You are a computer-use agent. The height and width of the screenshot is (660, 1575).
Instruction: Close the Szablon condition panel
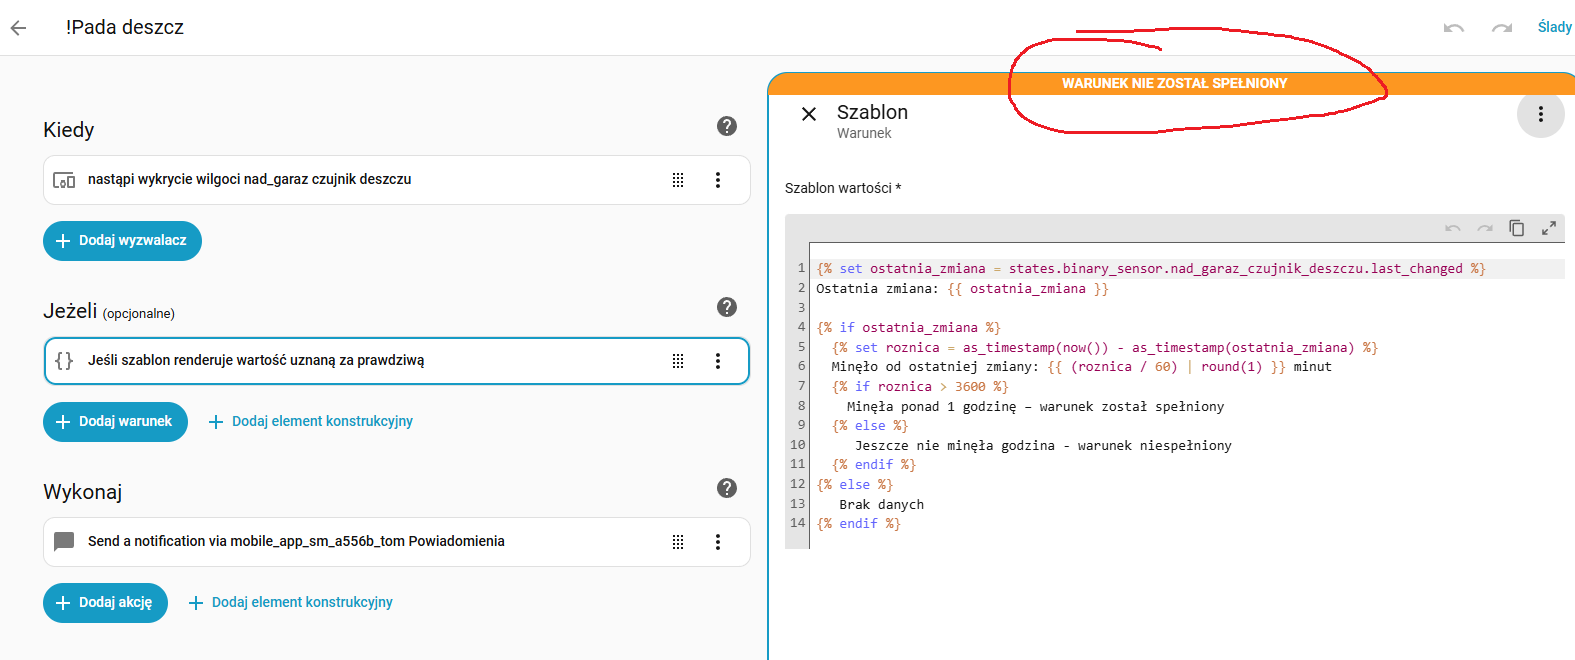coord(809,114)
